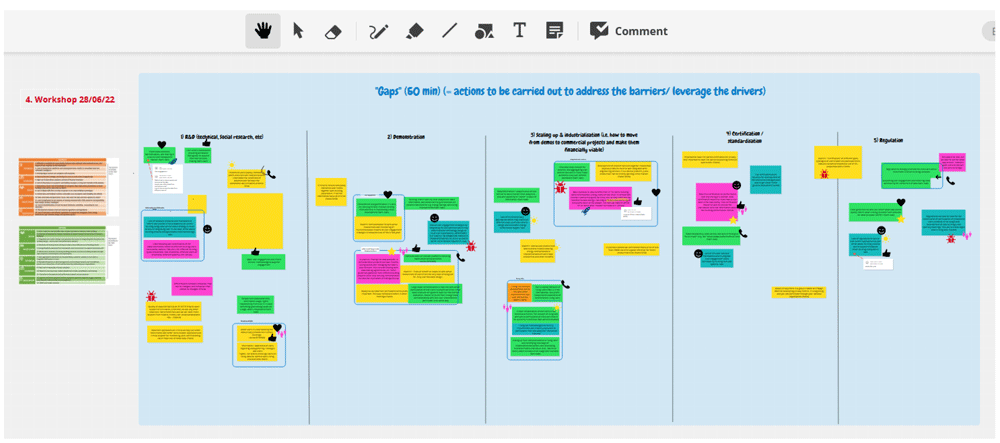1000x443 pixels.
Task: Open the green table thumbnail
Action: (x=68, y=255)
